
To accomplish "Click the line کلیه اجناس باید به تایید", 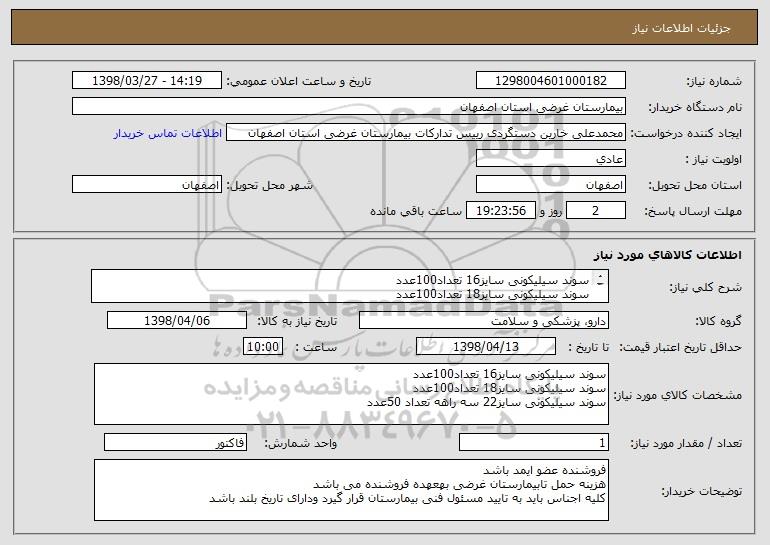I will pos(408,498).
